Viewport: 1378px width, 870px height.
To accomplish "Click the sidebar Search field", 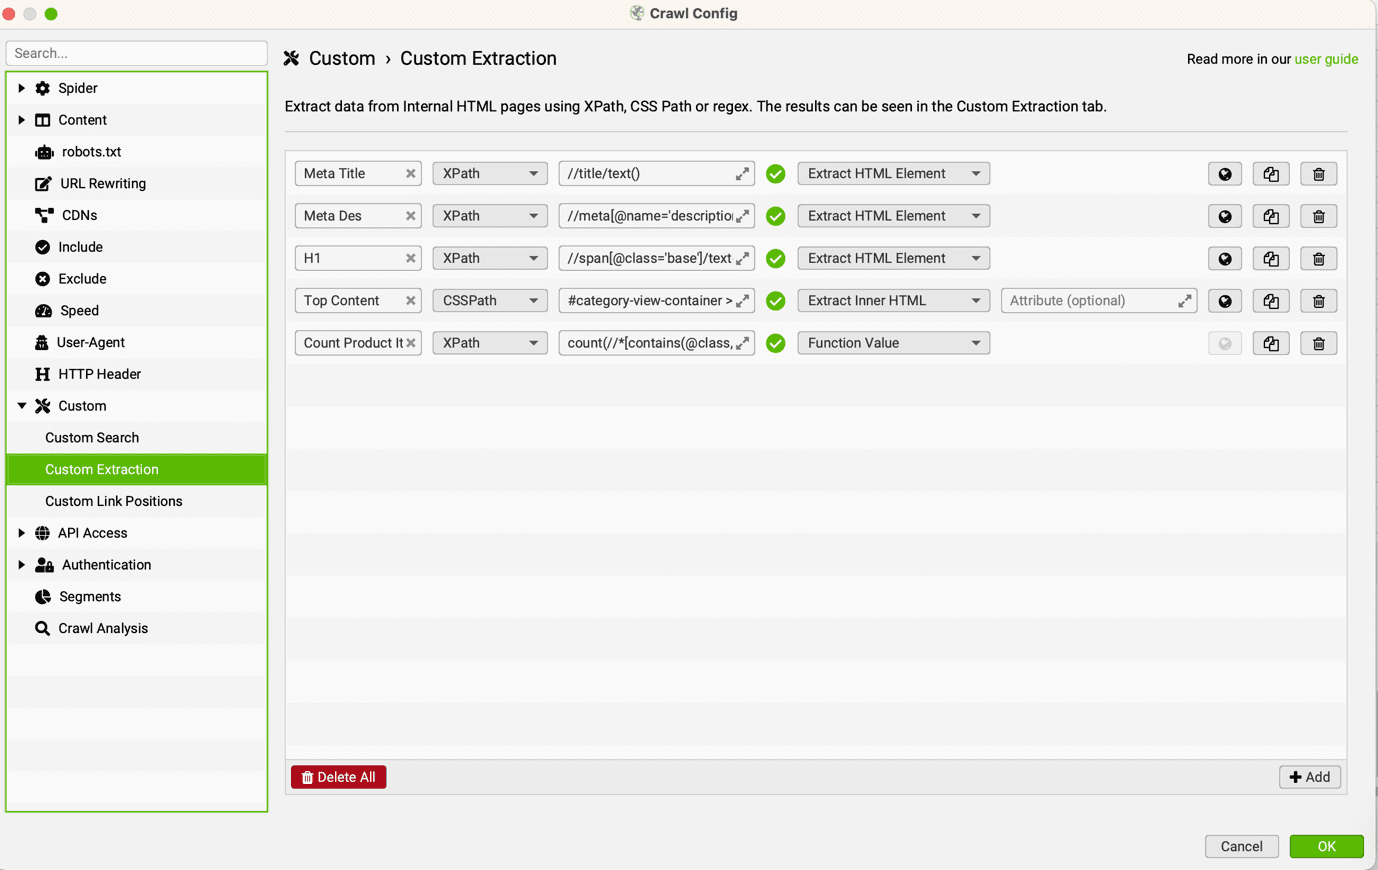I will pyautogui.click(x=136, y=53).
